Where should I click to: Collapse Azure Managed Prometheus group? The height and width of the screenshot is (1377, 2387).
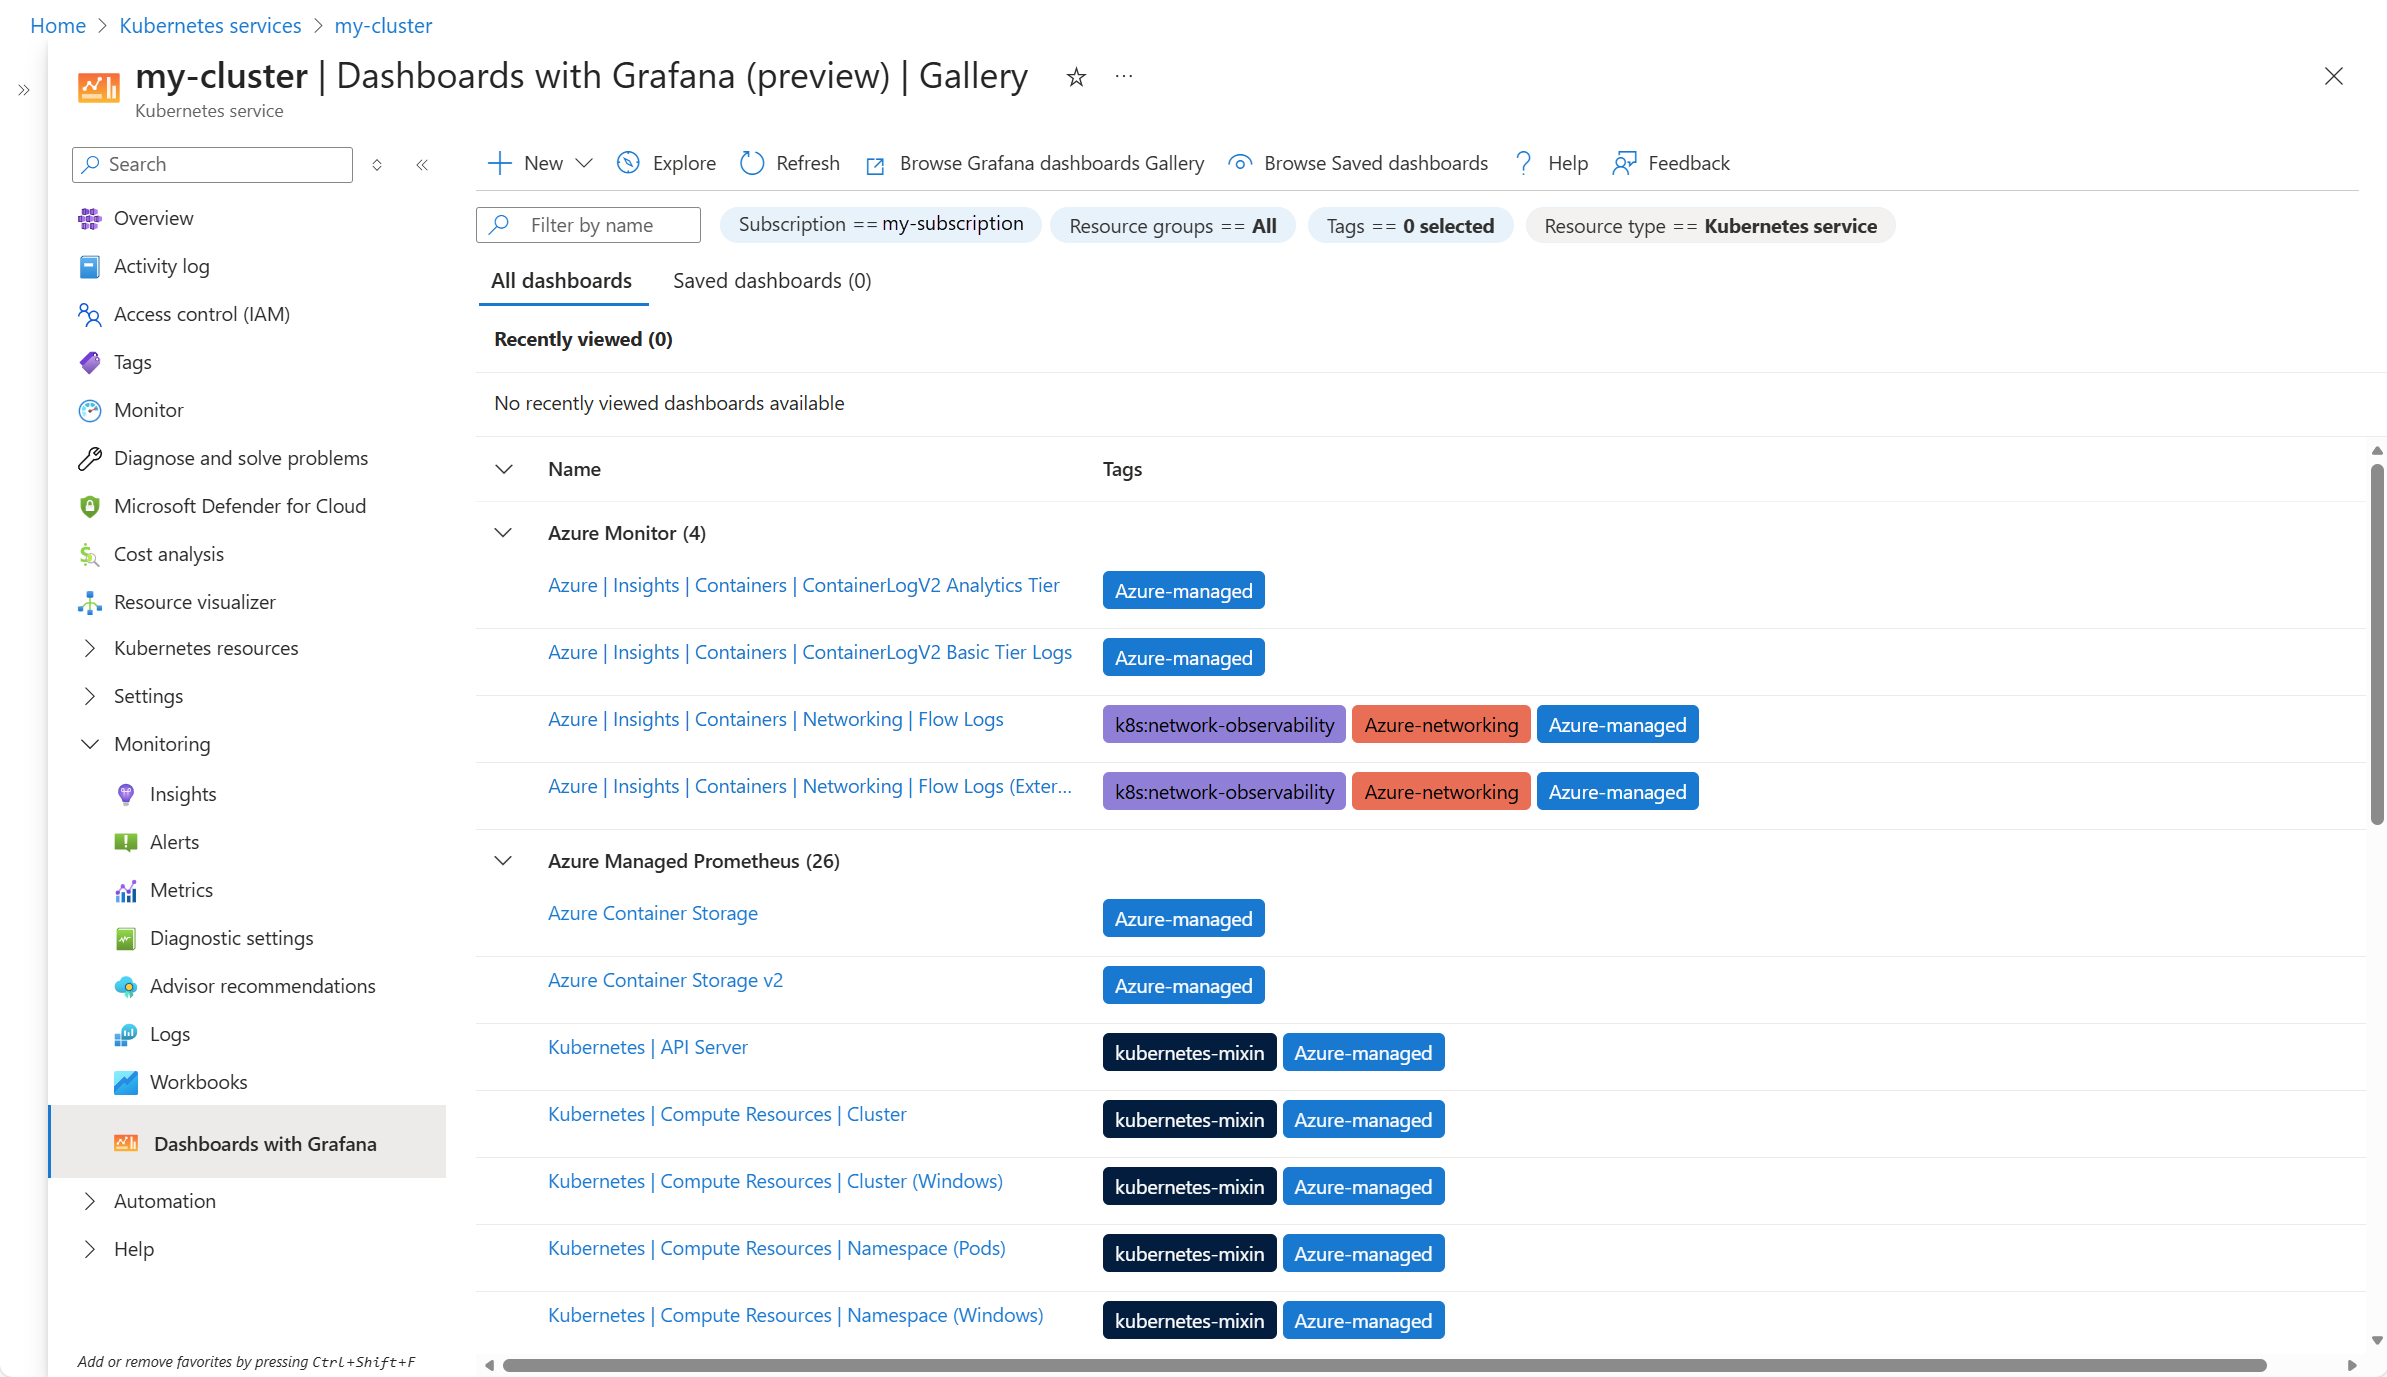[504, 861]
